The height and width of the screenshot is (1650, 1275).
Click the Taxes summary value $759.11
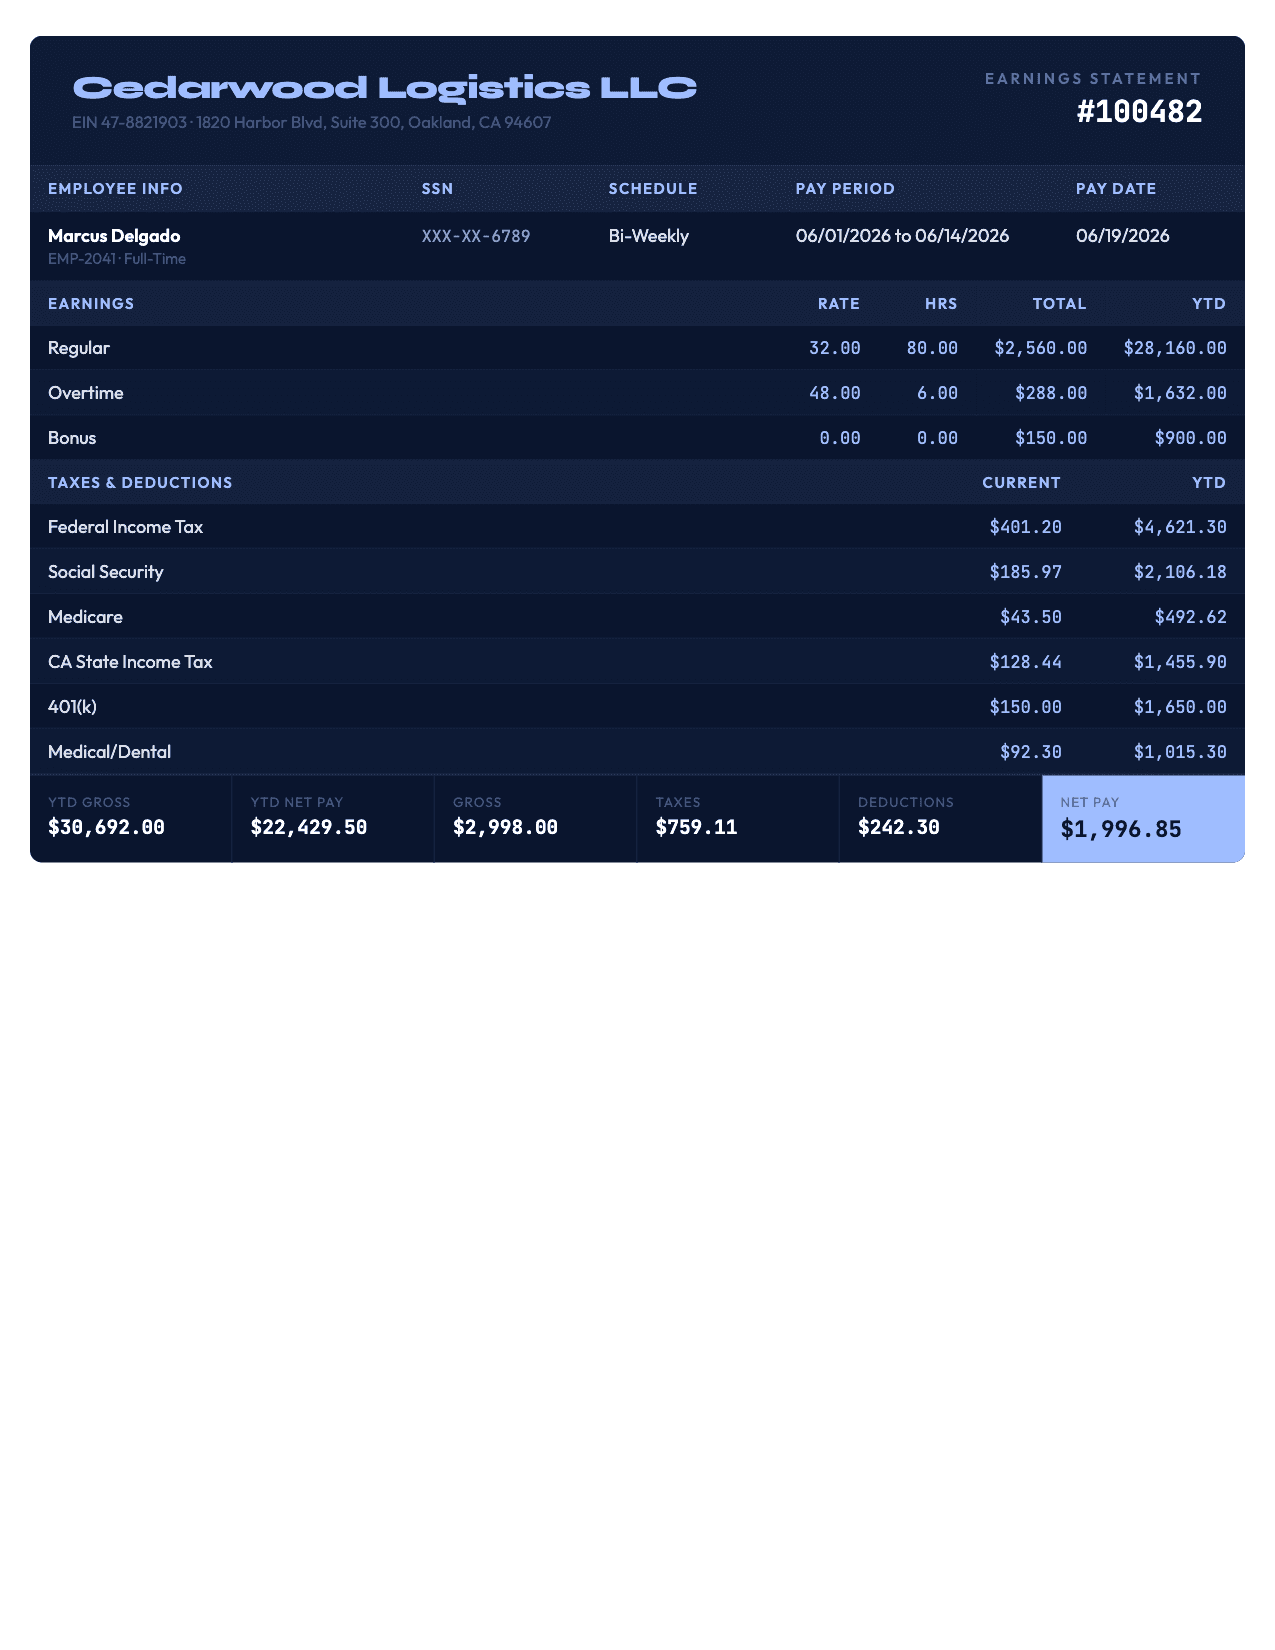point(697,827)
